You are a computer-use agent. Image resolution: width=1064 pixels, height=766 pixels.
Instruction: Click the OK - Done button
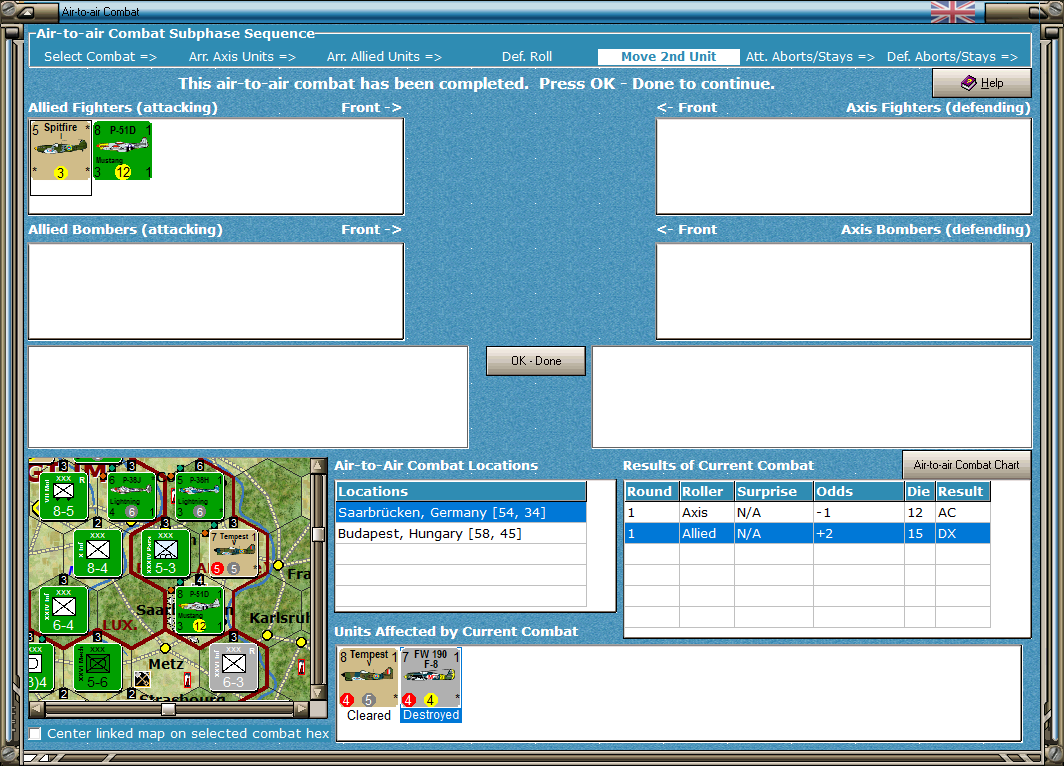535,361
